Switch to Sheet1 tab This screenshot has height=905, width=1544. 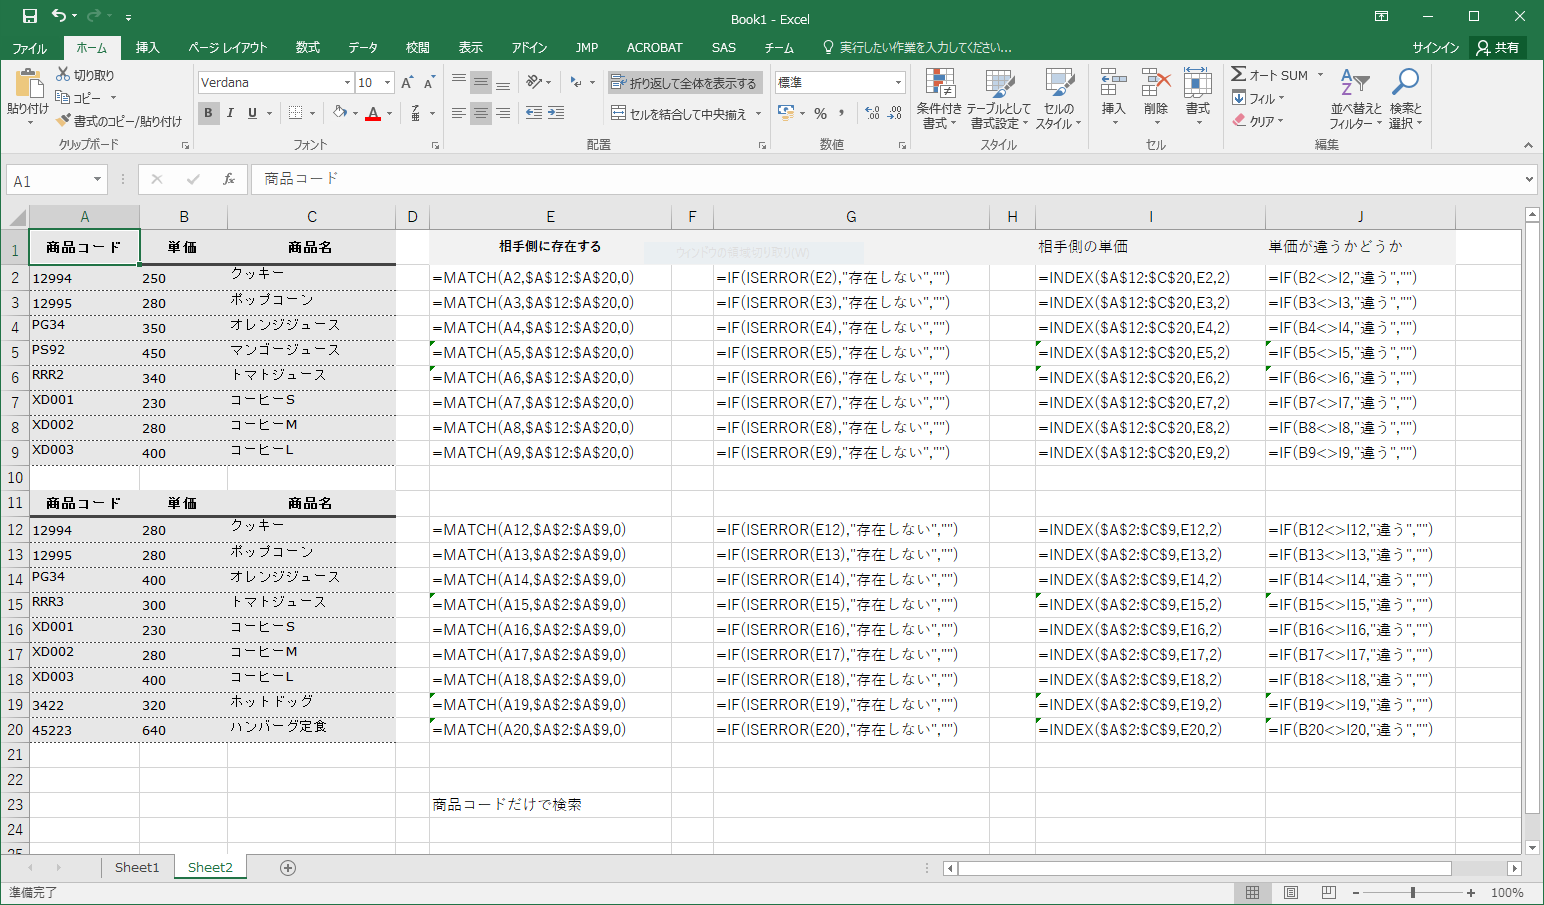(x=137, y=868)
